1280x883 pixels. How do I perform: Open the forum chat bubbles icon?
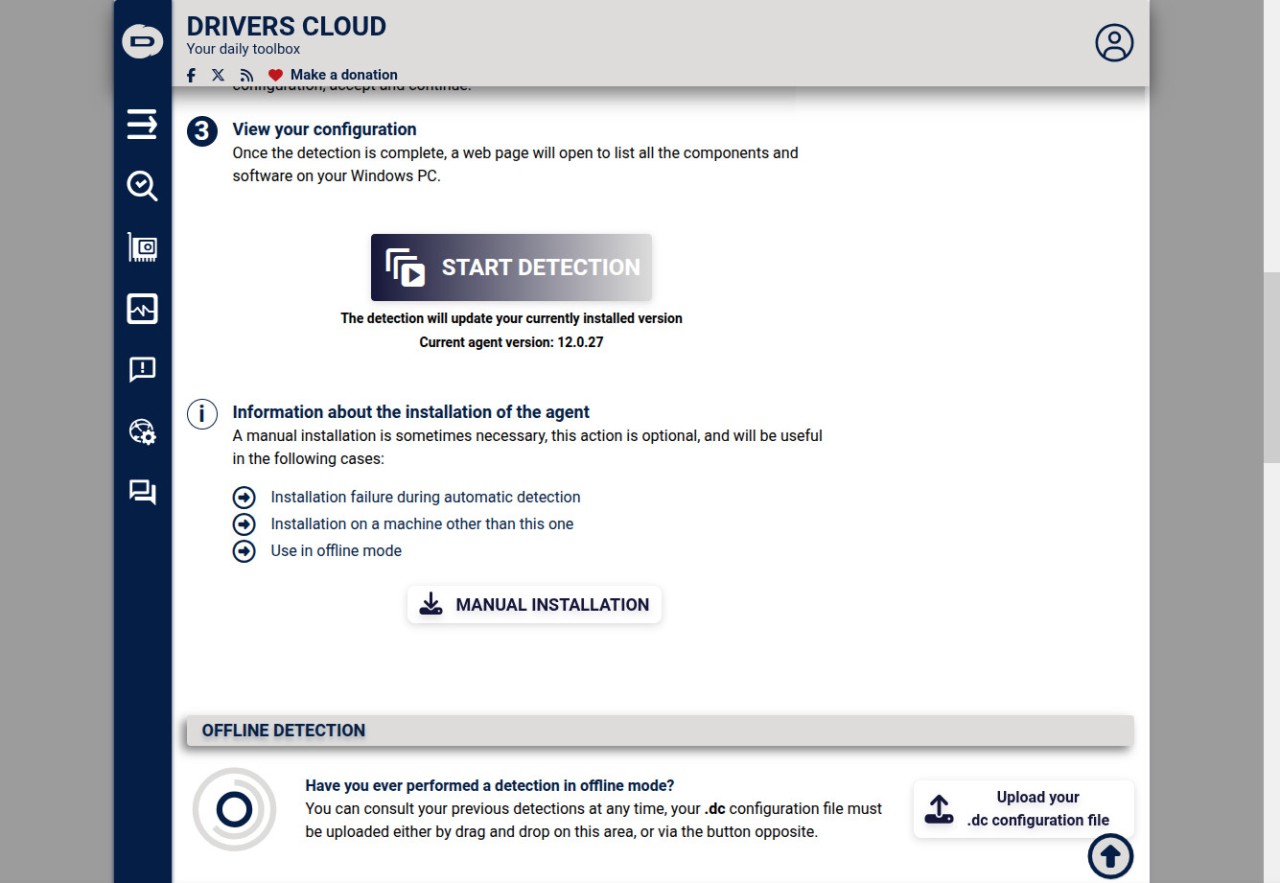coord(142,492)
